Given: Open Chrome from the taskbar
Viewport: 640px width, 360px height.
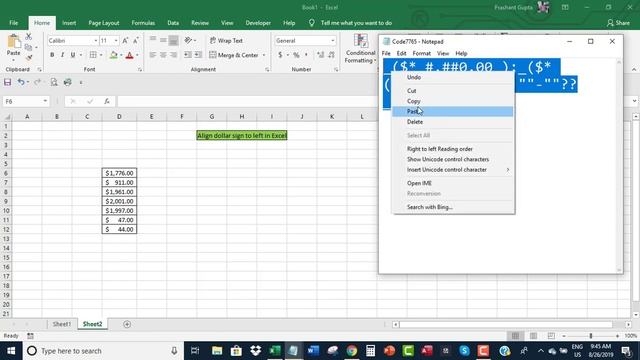Looking at the screenshot, I should (x=351, y=351).
